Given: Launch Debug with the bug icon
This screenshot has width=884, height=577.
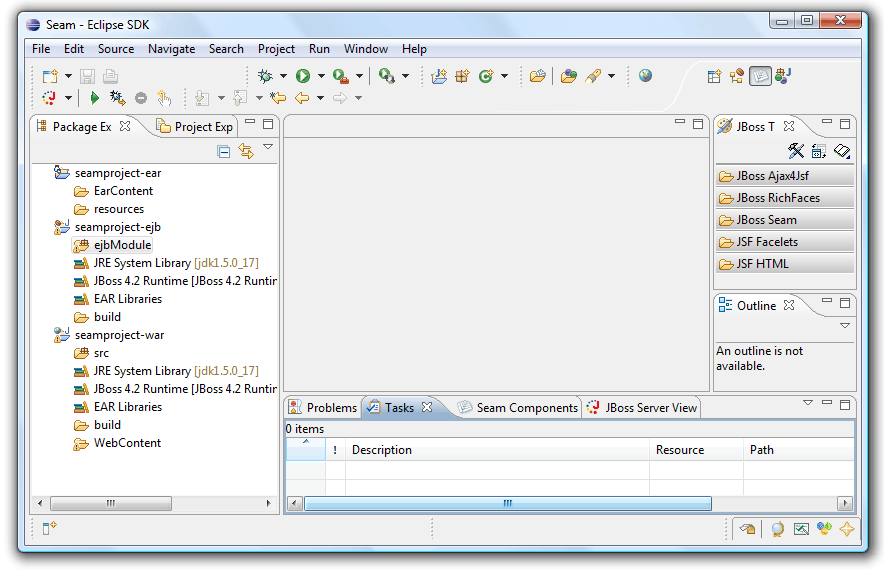Looking at the screenshot, I should coord(264,76).
